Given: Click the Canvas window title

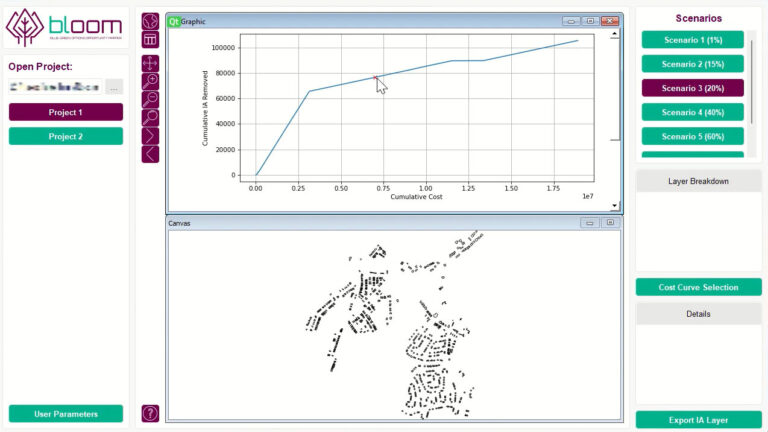Looking at the screenshot, I should point(179,223).
